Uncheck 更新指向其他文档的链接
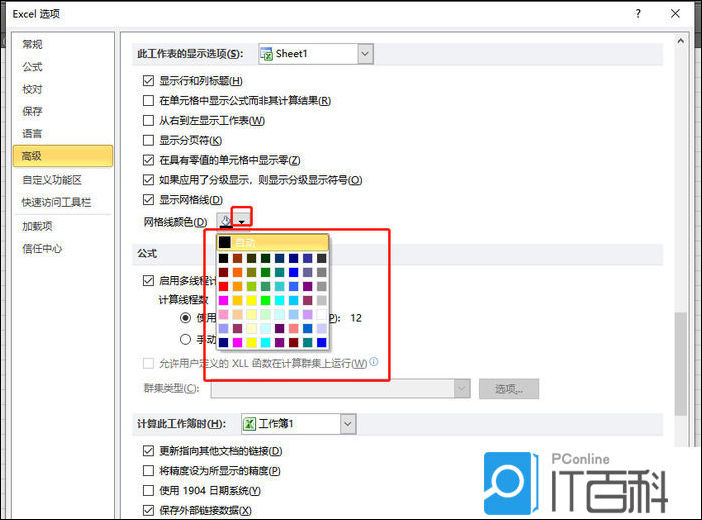This screenshot has width=702, height=520. [148, 451]
